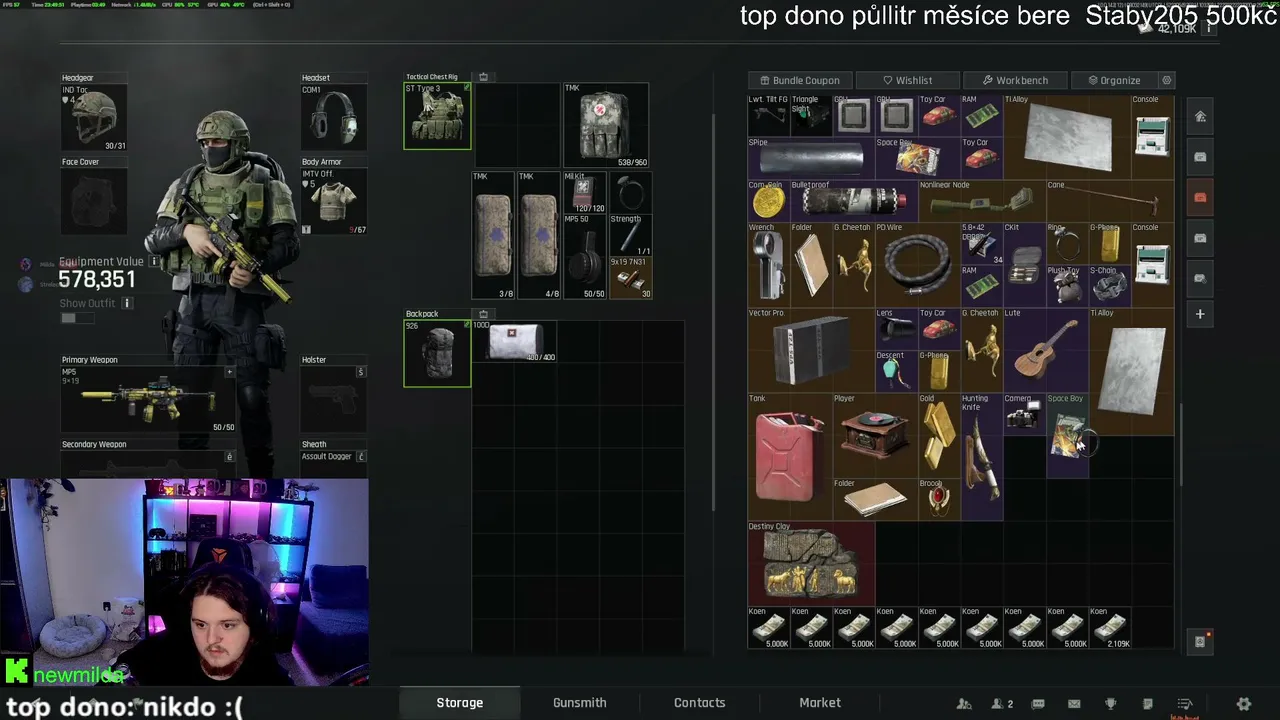Select the 9x19 7N31 ammo stack
Image resolution: width=1280 pixels, height=720 pixels.
(630, 278)
